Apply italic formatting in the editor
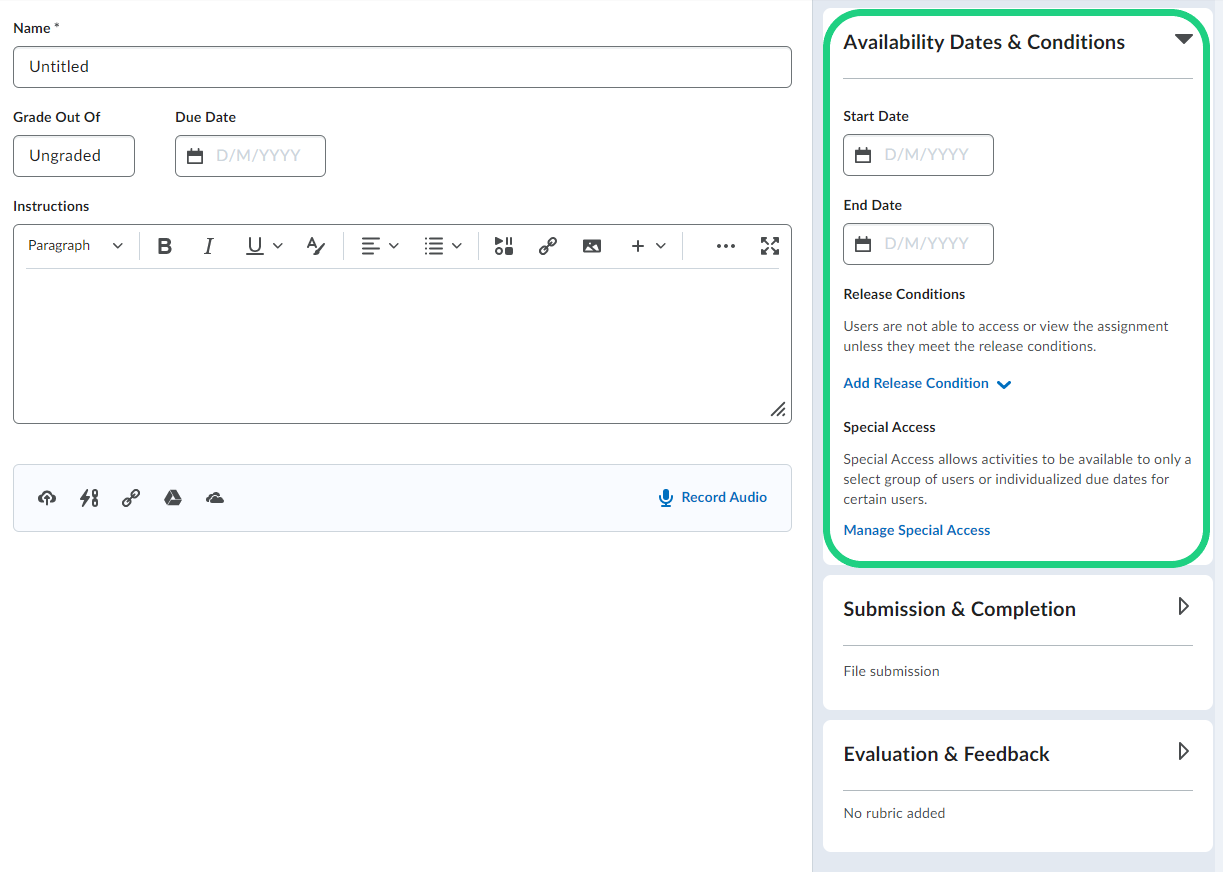Viewport: 1223px width, 872px height. pos(209,246)
